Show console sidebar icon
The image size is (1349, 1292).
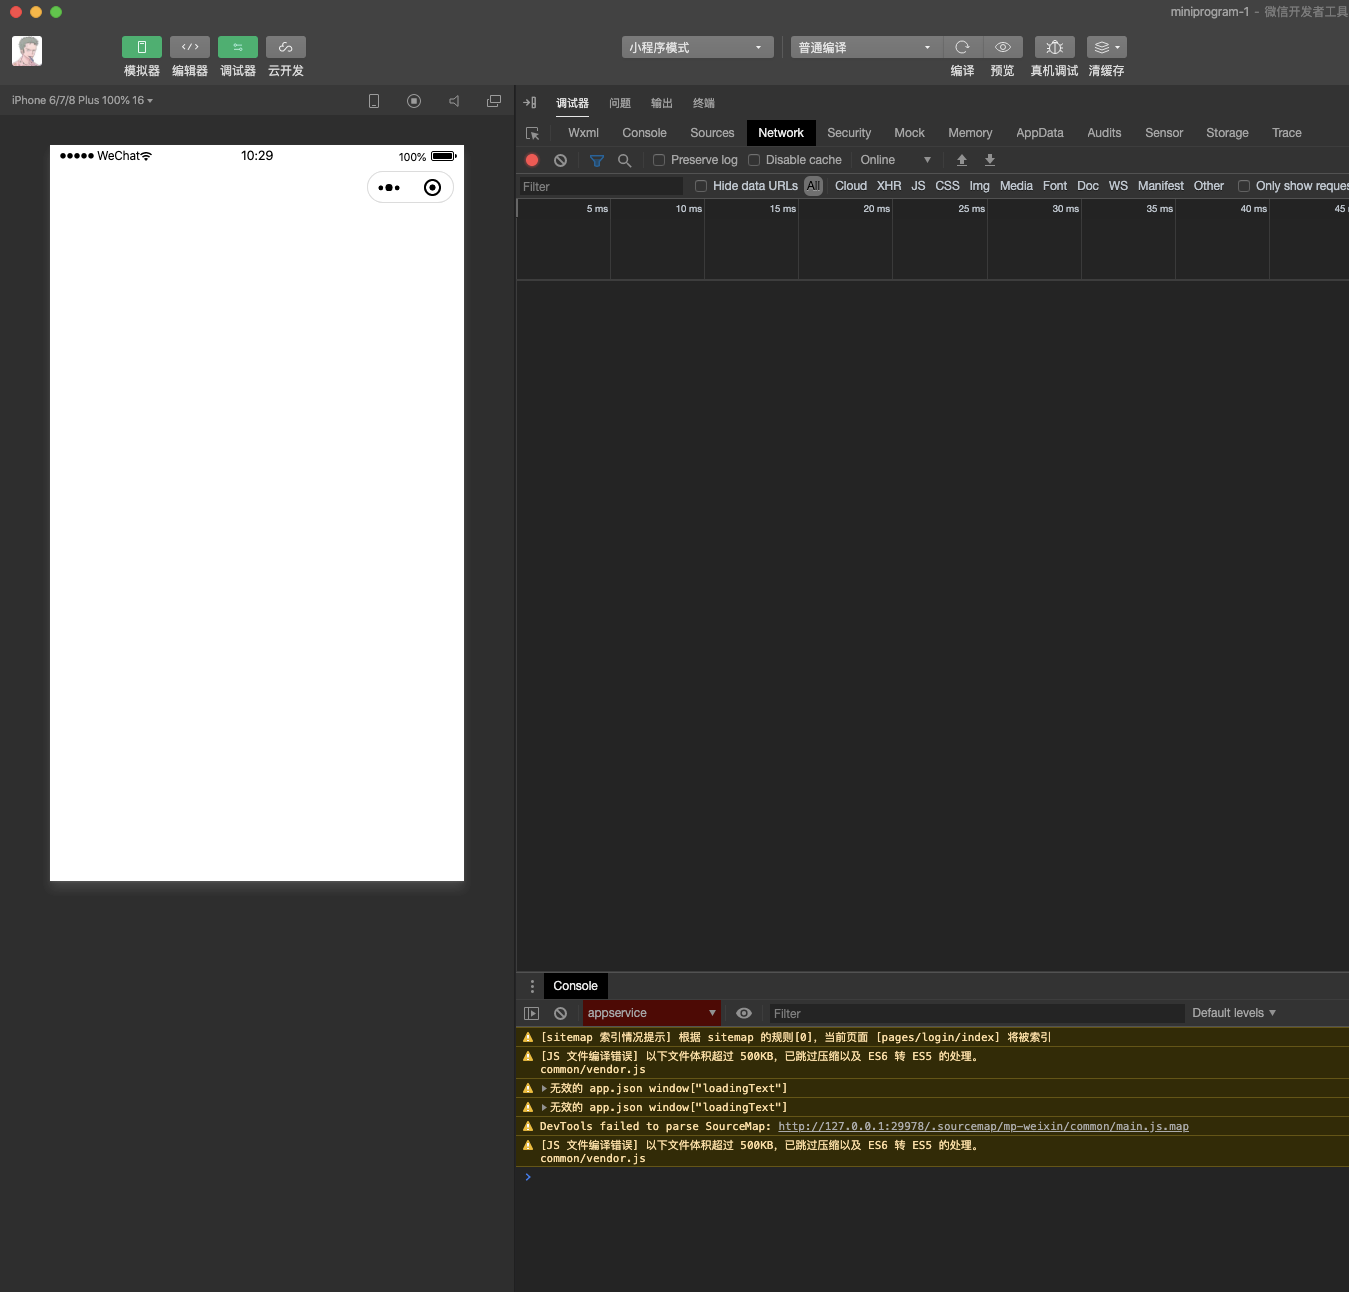[532, 1013]
